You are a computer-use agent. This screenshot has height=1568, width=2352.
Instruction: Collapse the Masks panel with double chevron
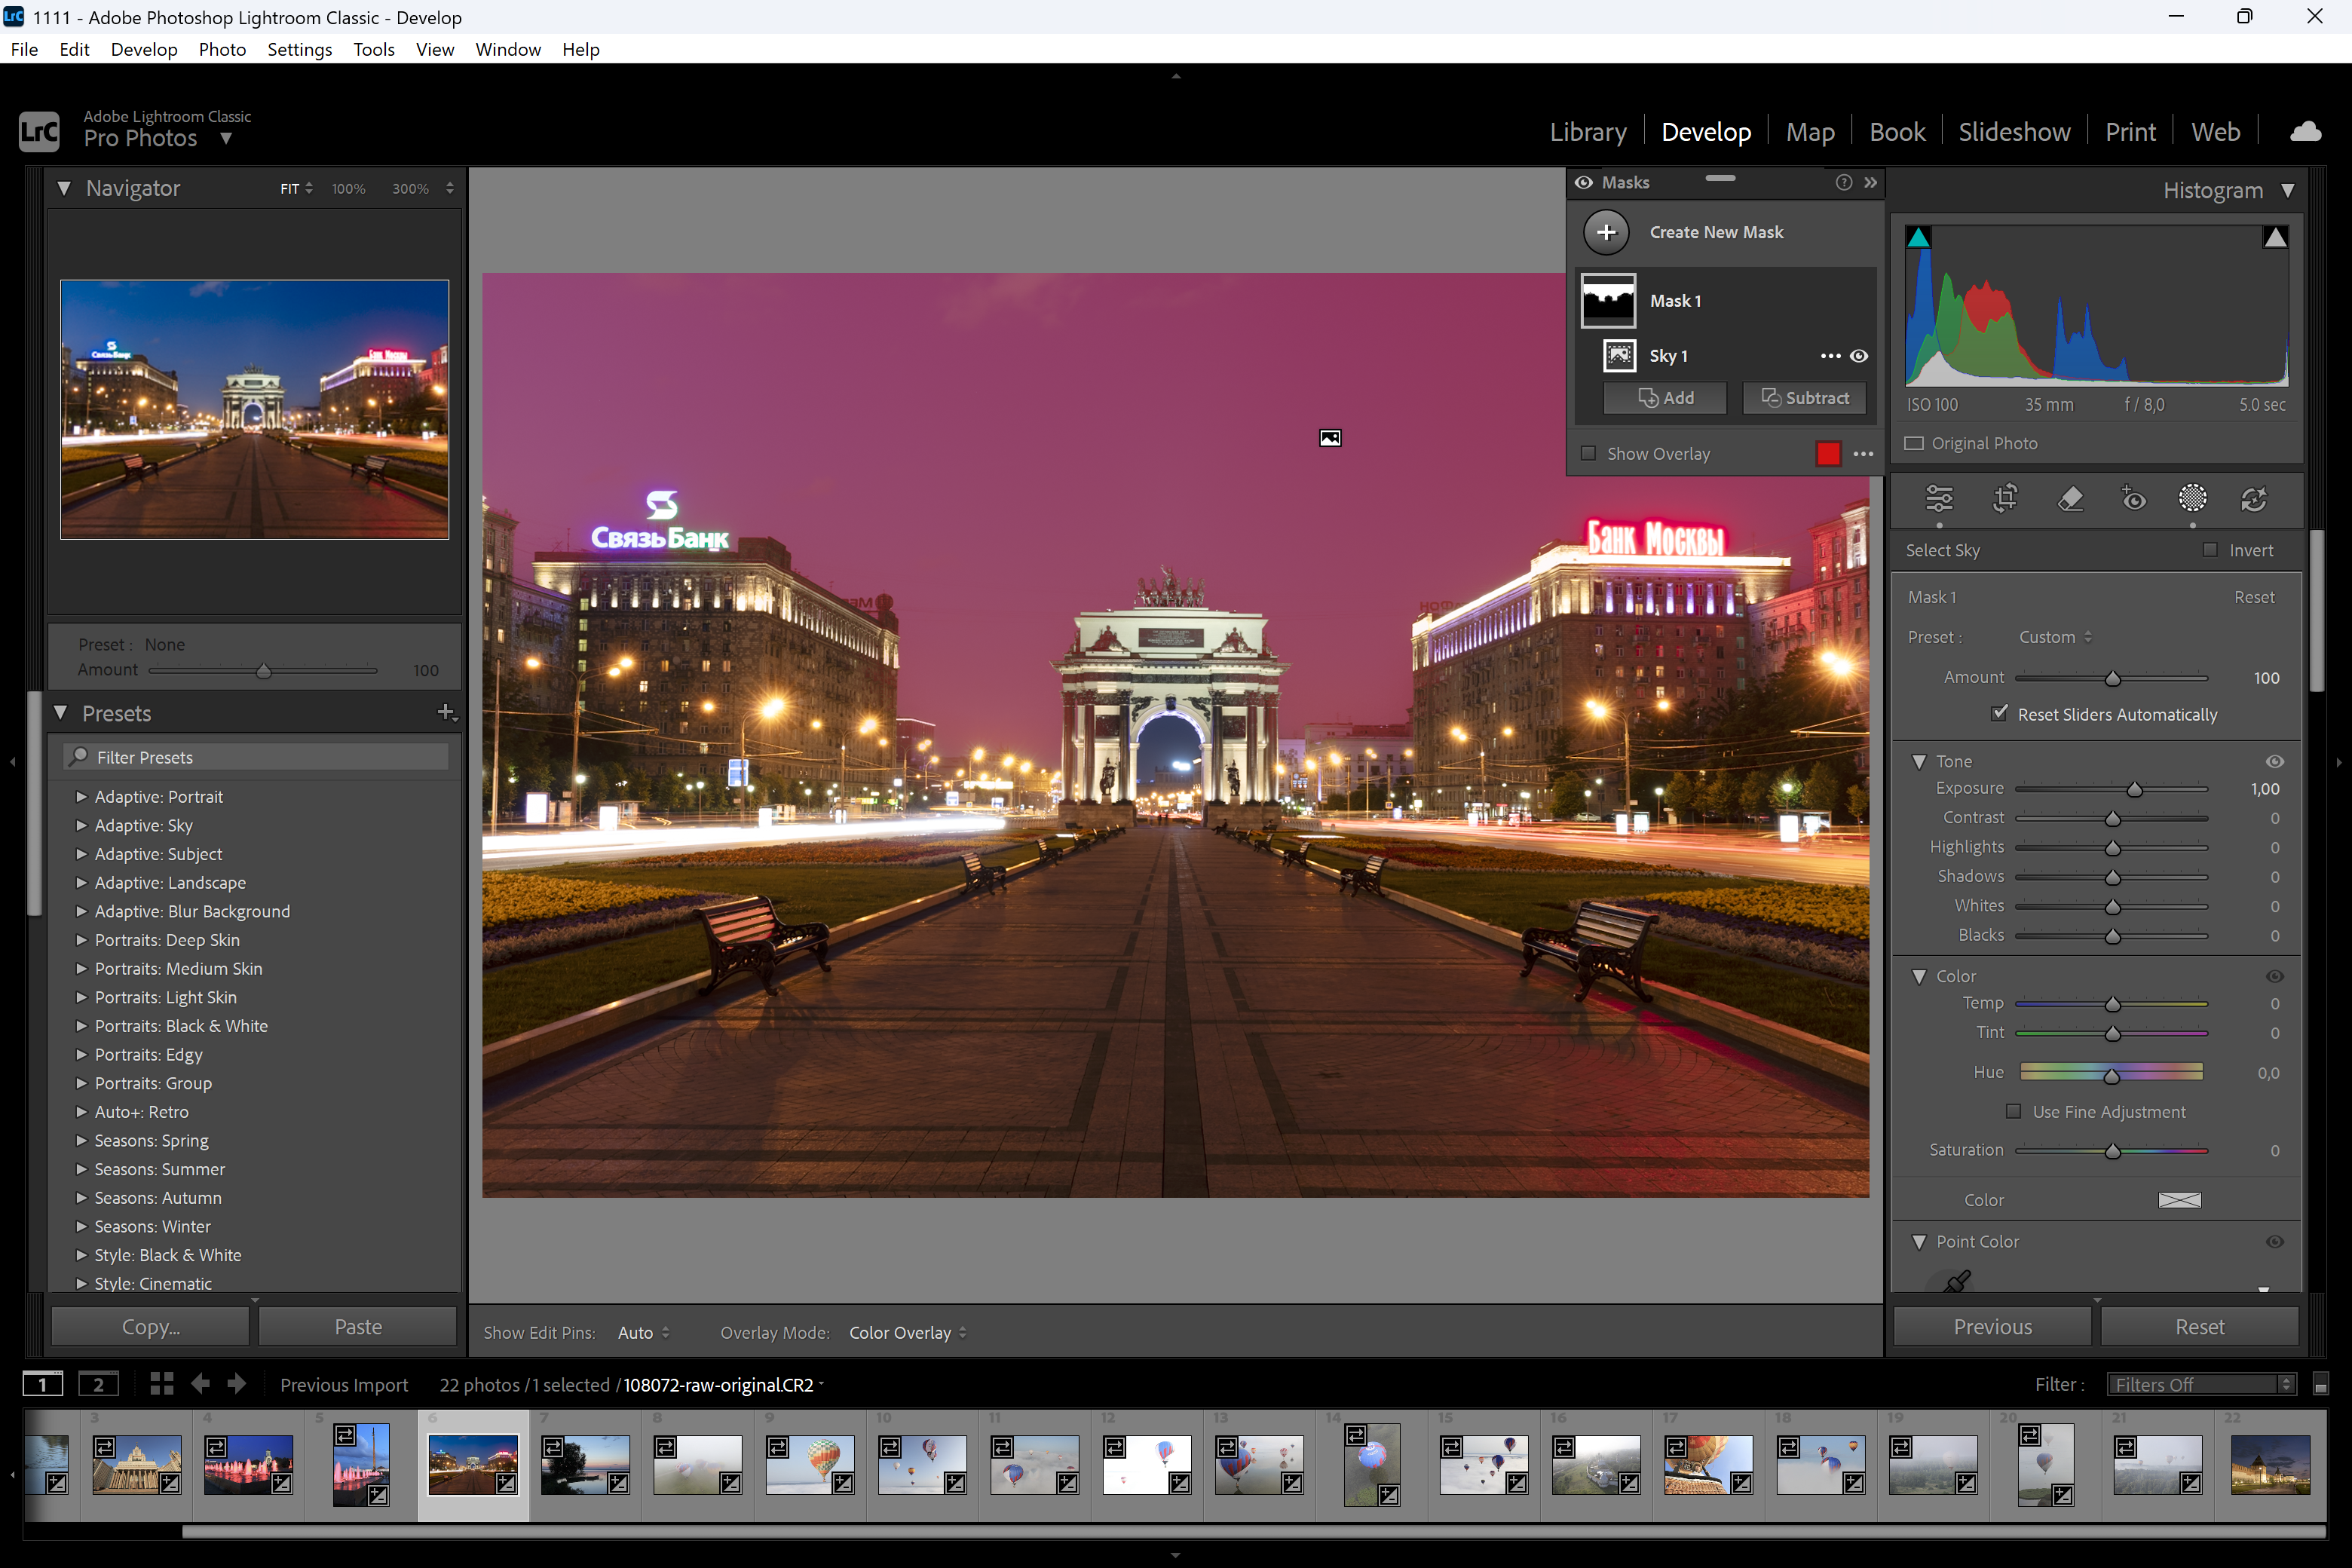(1870, 182)
